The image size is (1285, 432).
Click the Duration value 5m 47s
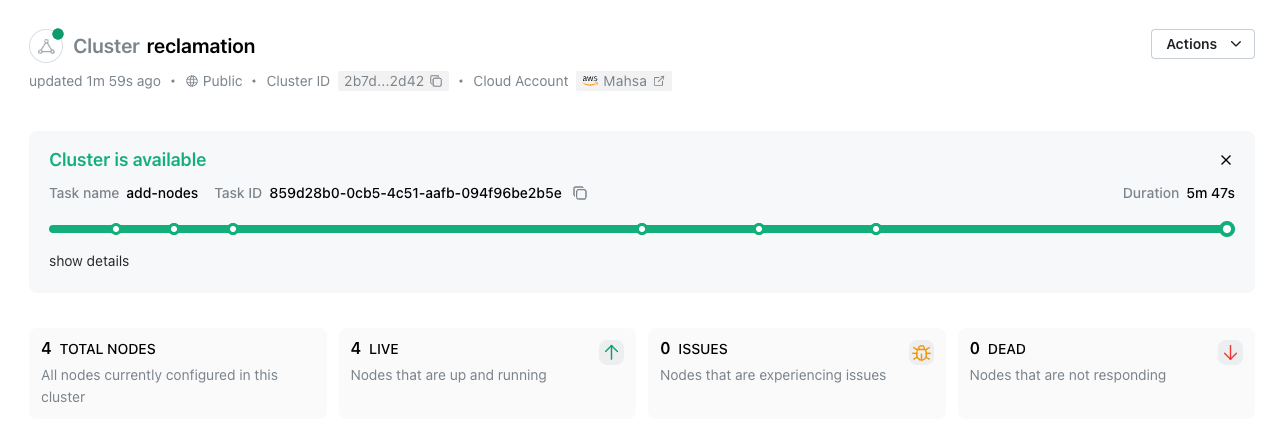tap(1210, 193)
